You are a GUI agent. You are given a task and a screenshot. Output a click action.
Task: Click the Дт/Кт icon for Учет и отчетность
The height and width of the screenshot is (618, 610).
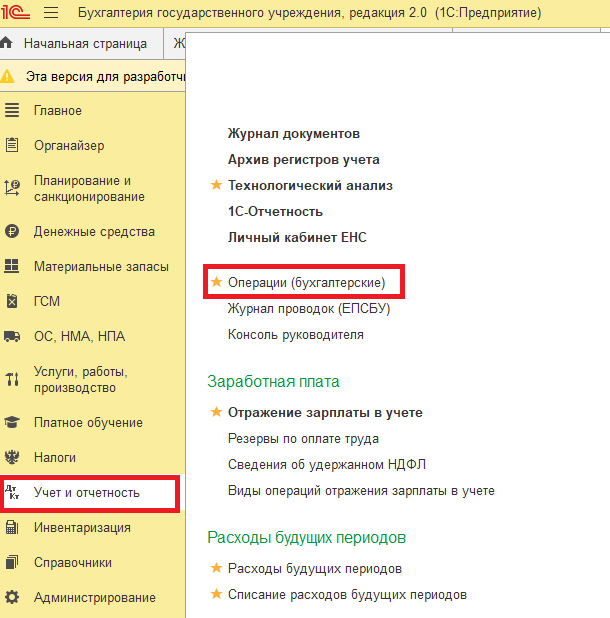coord(12,492)
